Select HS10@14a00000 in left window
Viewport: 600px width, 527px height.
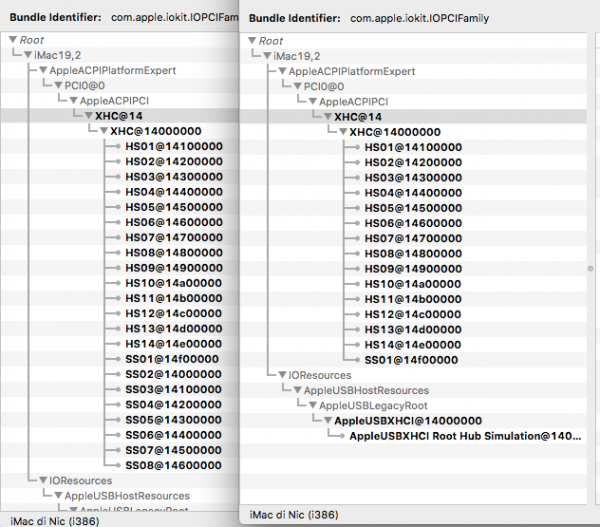[x=174, y=283]
